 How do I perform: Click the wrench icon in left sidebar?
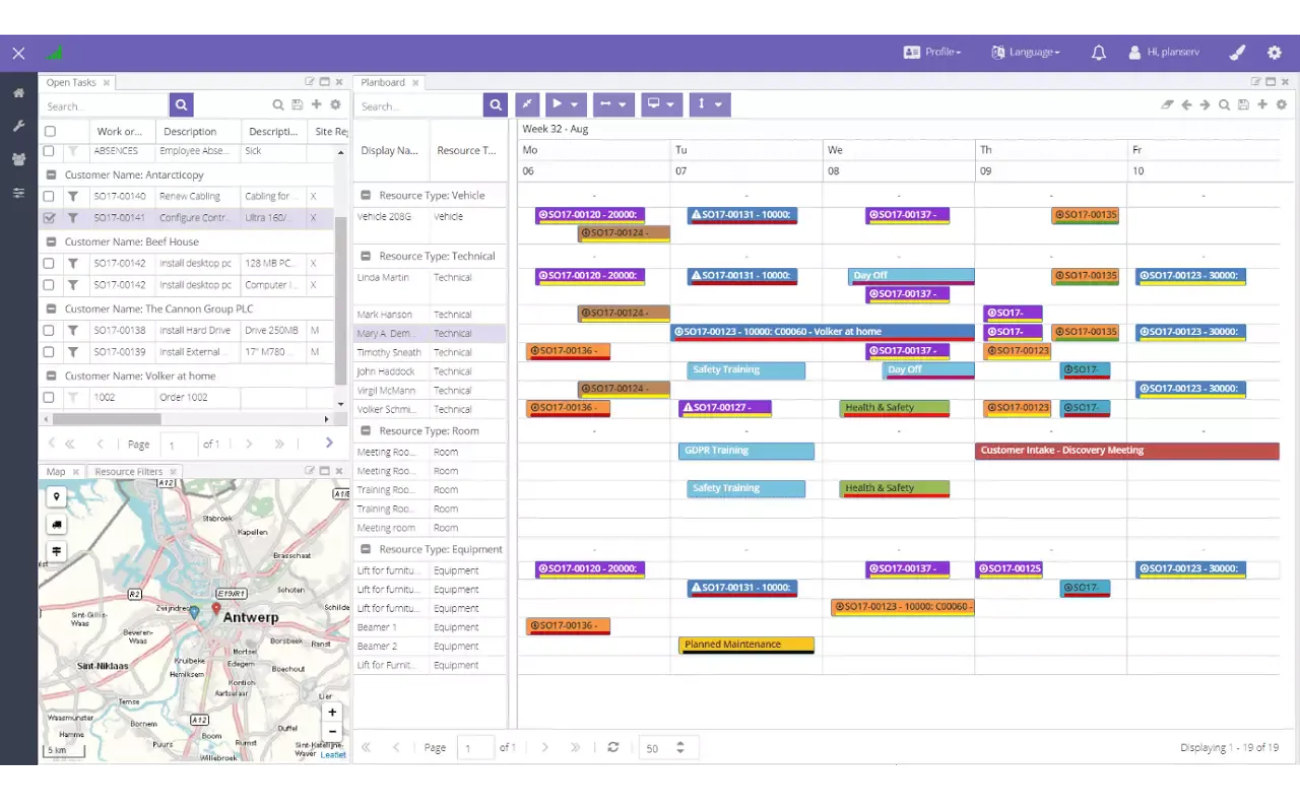18,126
